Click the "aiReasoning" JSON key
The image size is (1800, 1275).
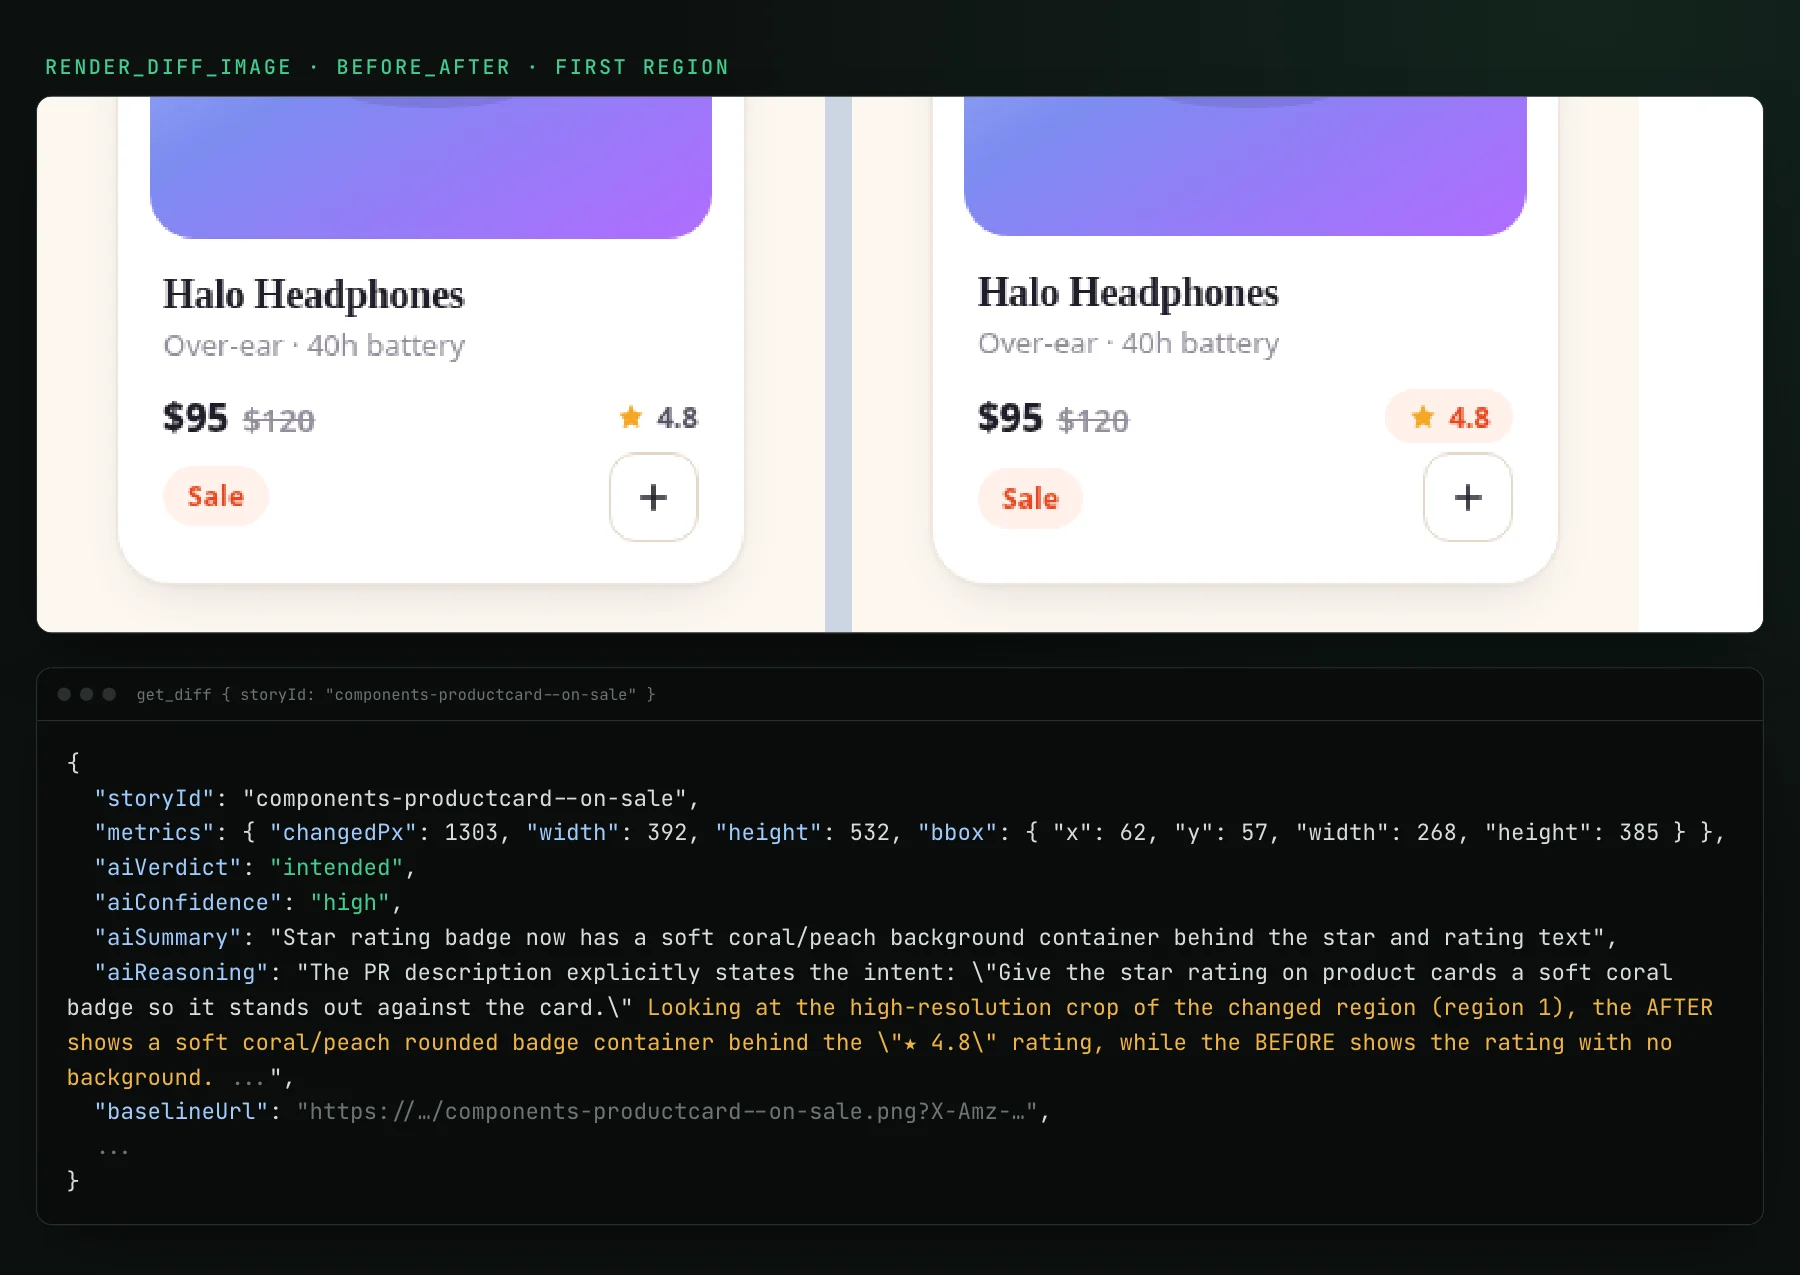[181, 973]
